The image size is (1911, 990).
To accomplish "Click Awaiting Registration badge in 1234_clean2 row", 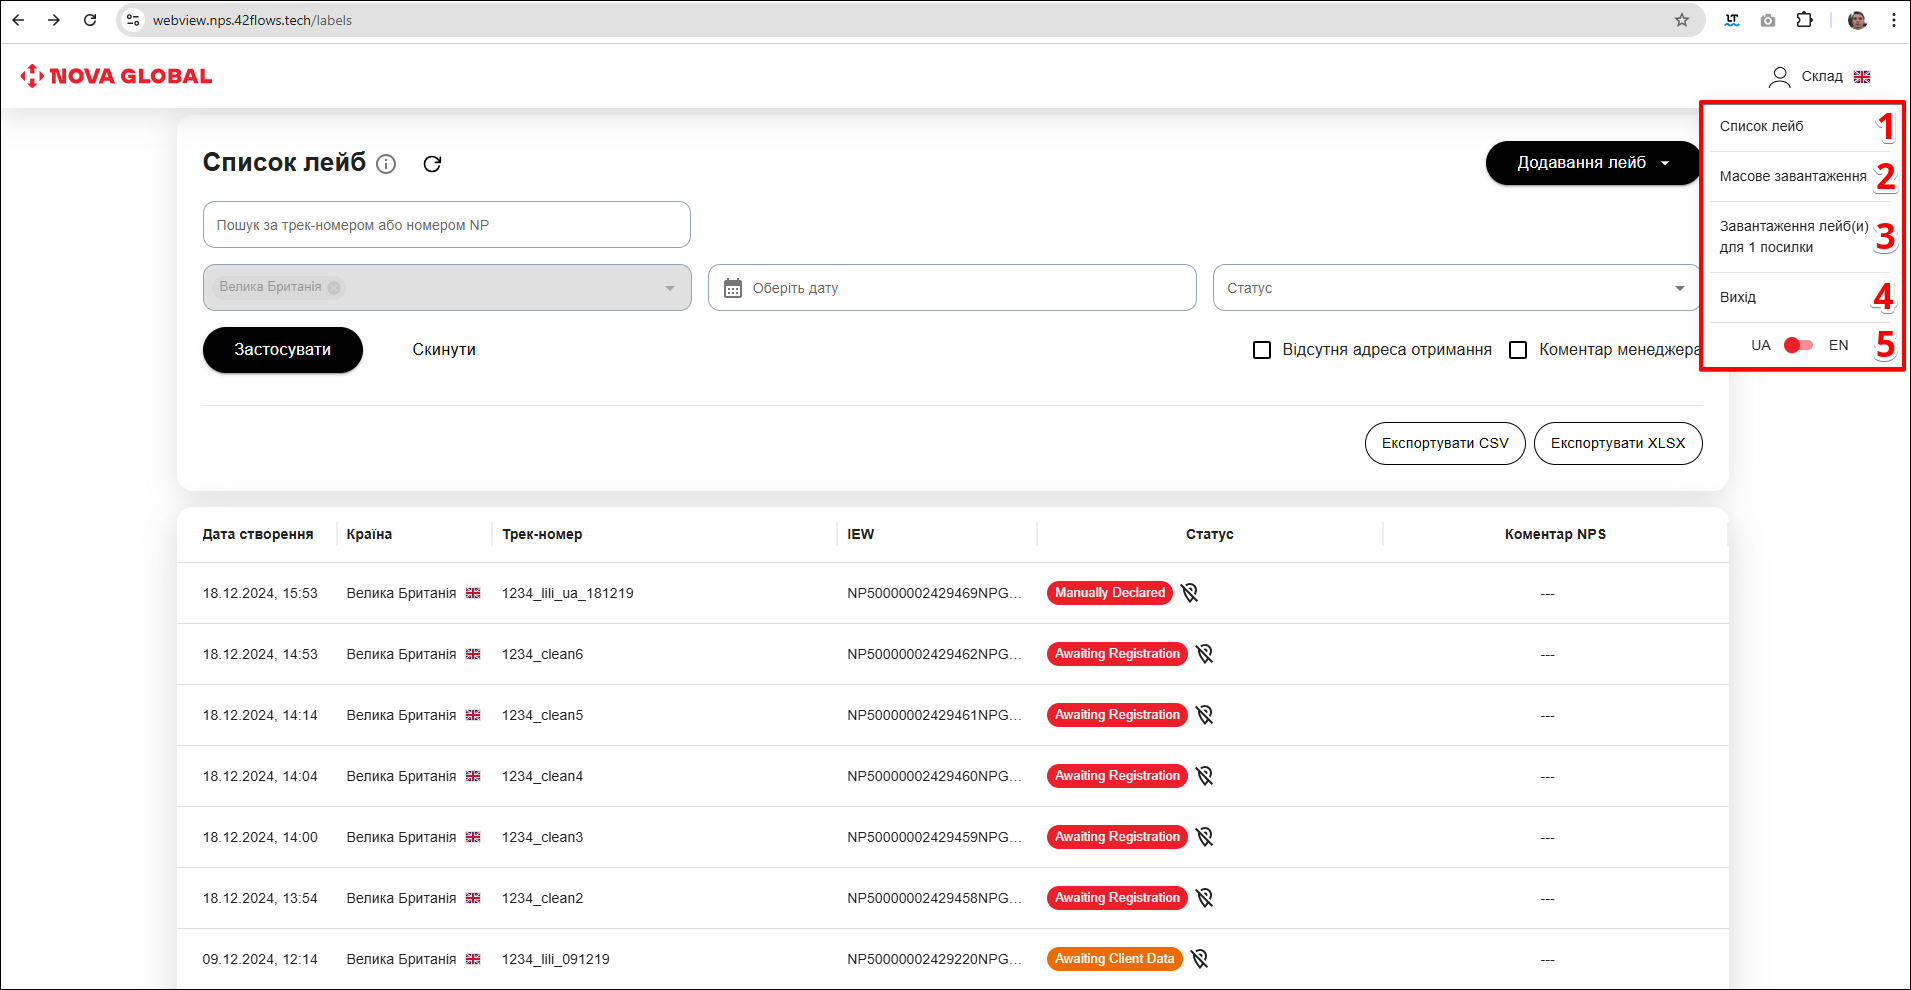I will [x=1117, y=898].
